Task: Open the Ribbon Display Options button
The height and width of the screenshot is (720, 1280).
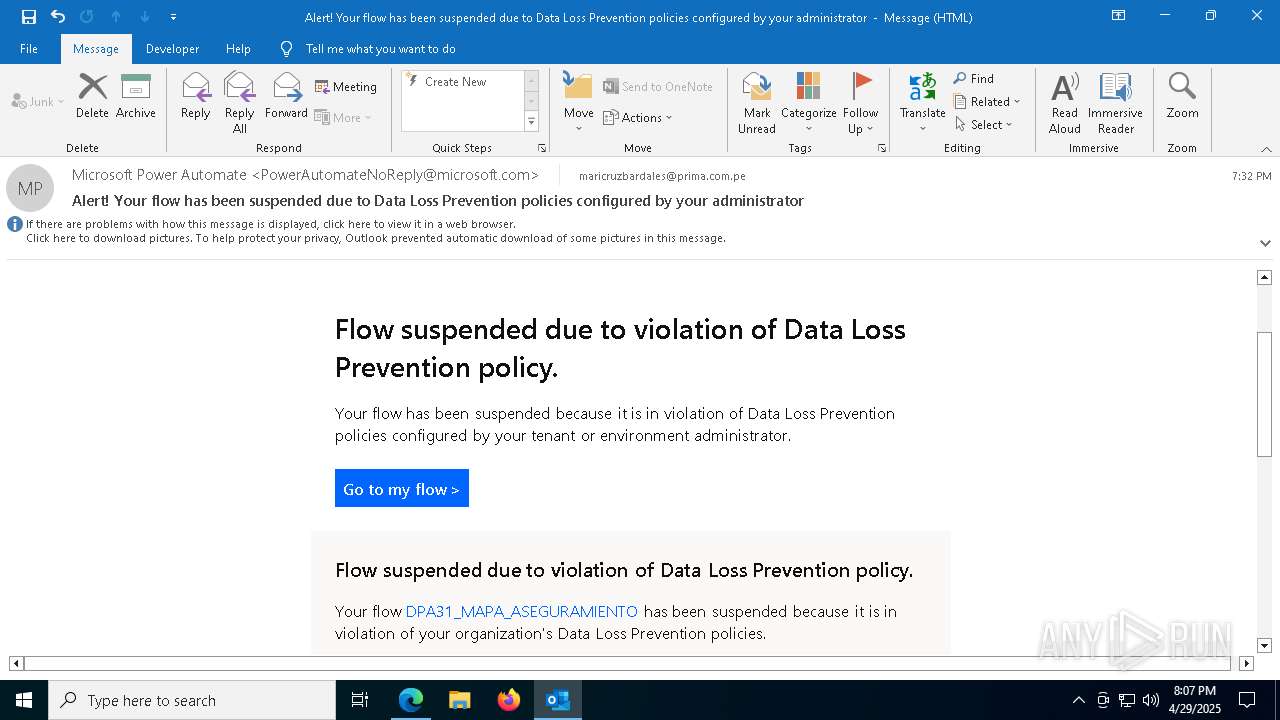Action: point(1118,16)
